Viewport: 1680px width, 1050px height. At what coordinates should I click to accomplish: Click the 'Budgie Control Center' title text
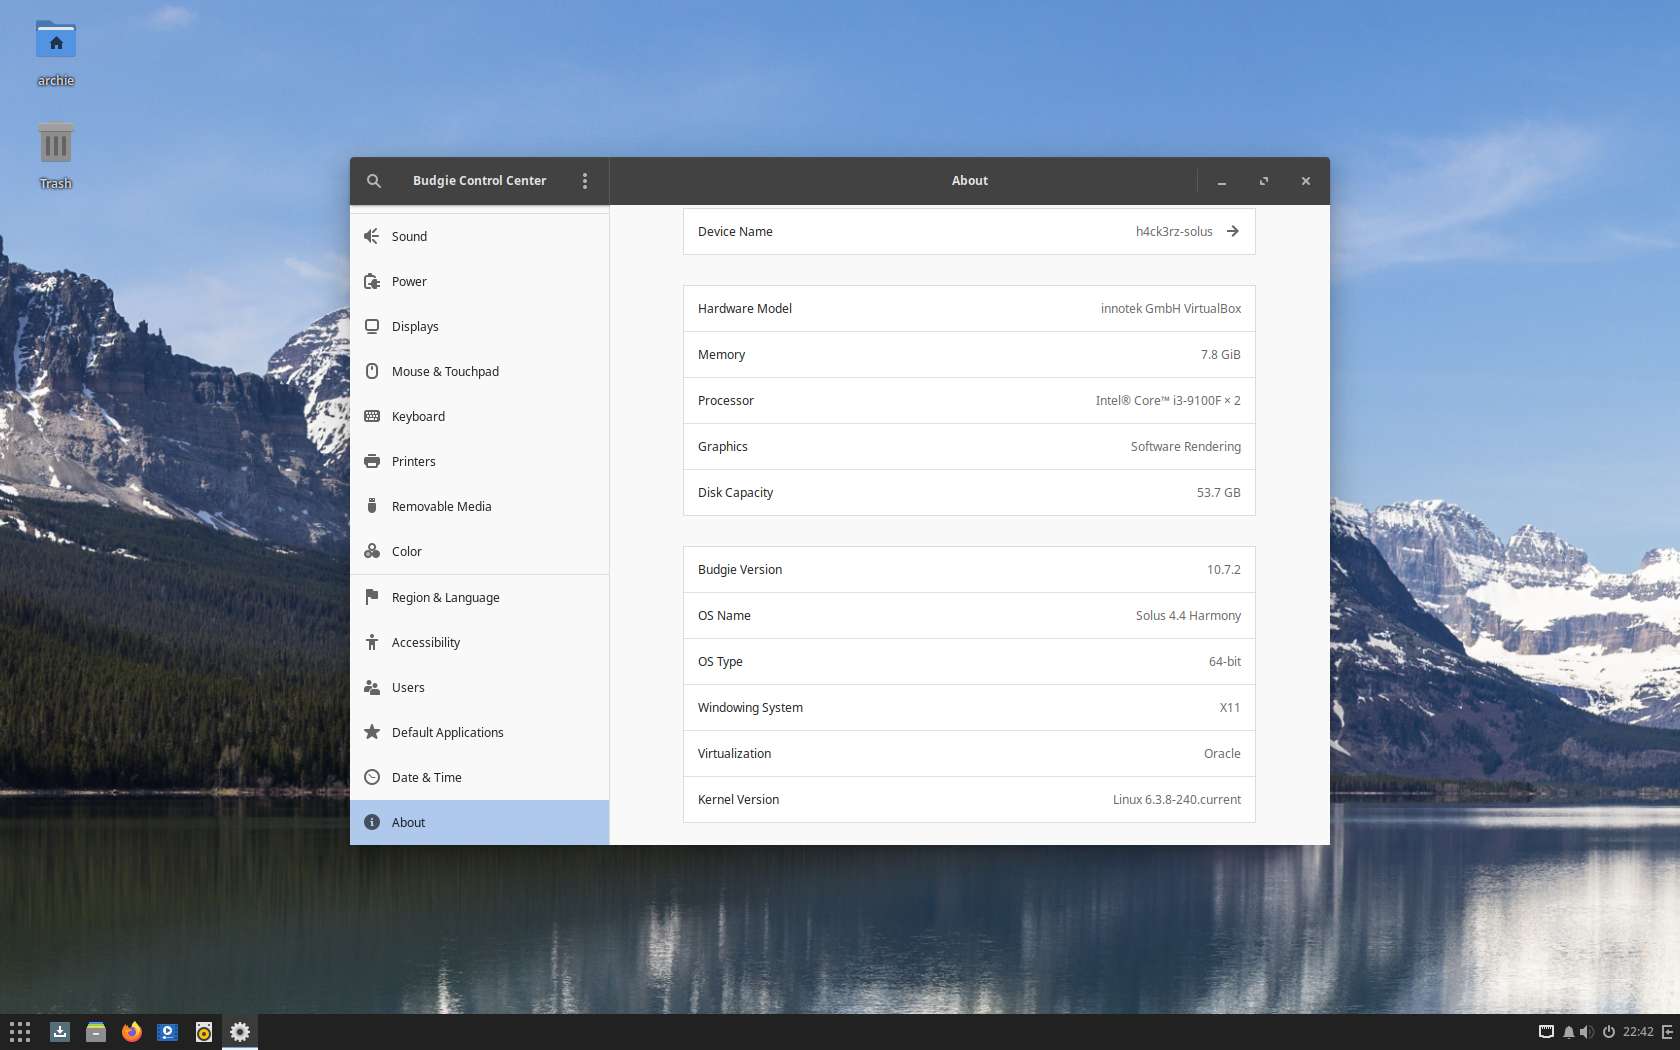(480, 181)
